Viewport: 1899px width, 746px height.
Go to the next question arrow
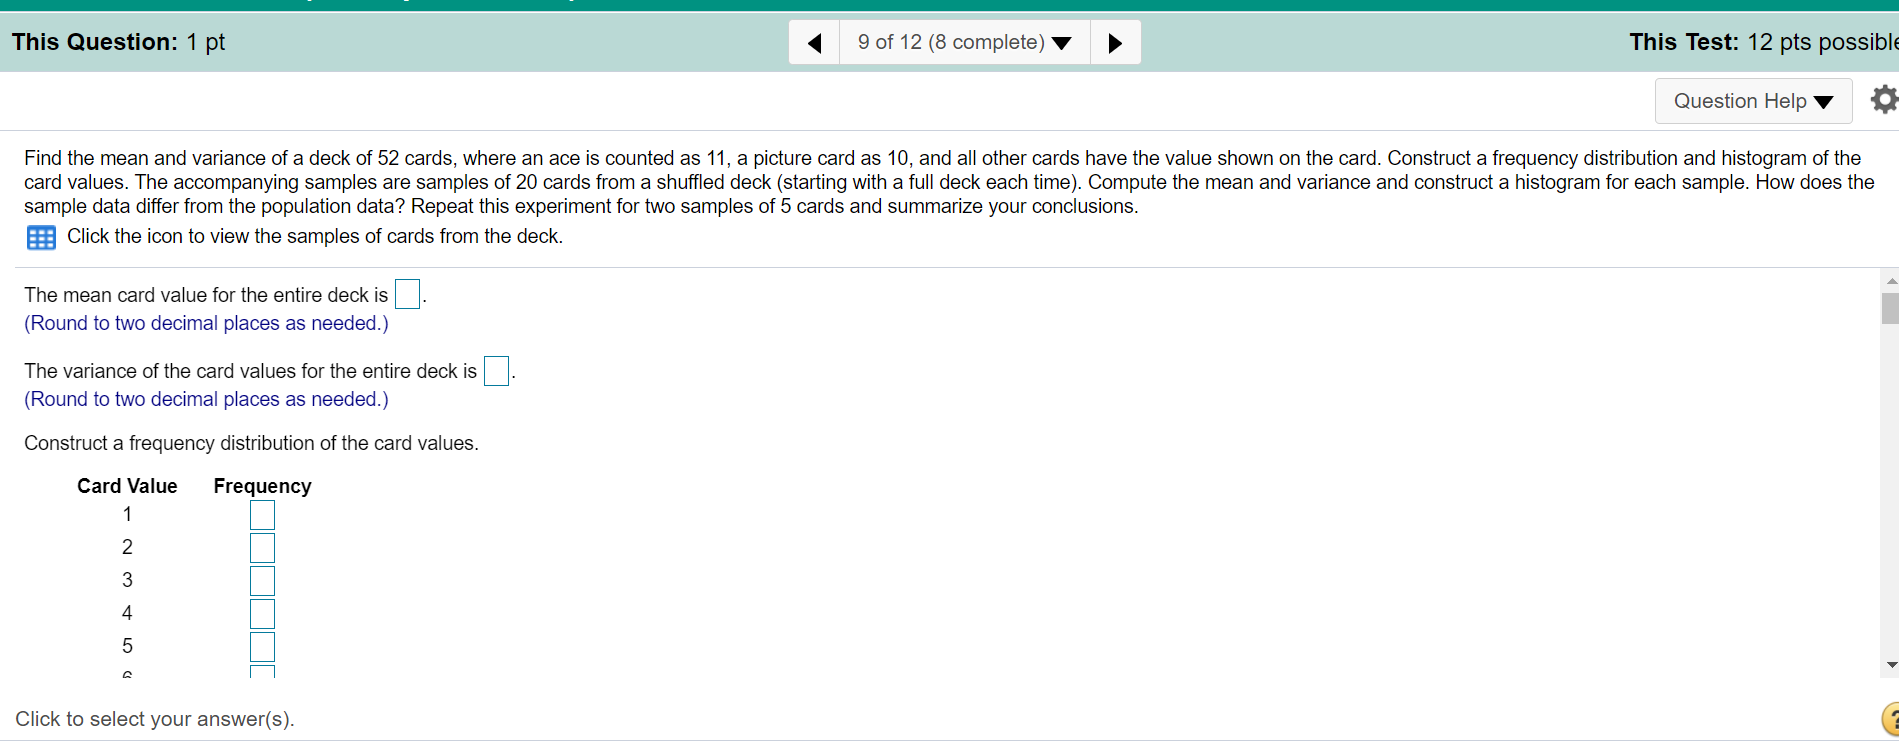click(x=1116, y=42)
